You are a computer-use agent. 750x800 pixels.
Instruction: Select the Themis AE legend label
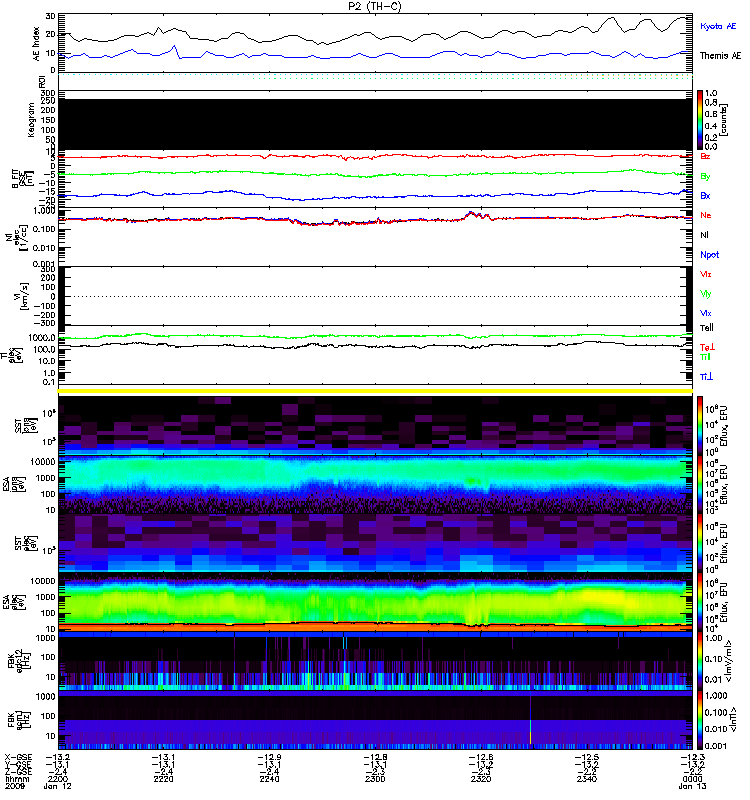point(720,56)
